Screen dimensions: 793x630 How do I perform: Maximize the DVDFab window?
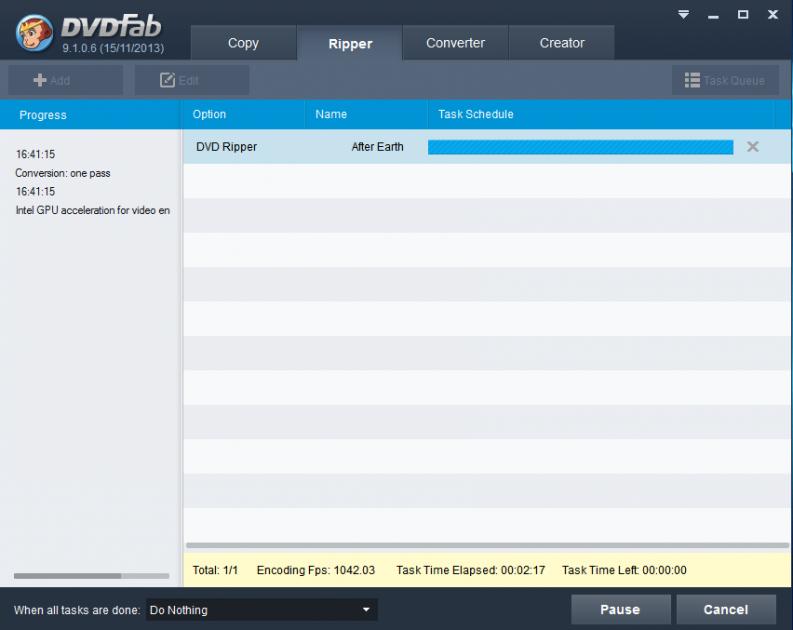(x=743, y=15)
